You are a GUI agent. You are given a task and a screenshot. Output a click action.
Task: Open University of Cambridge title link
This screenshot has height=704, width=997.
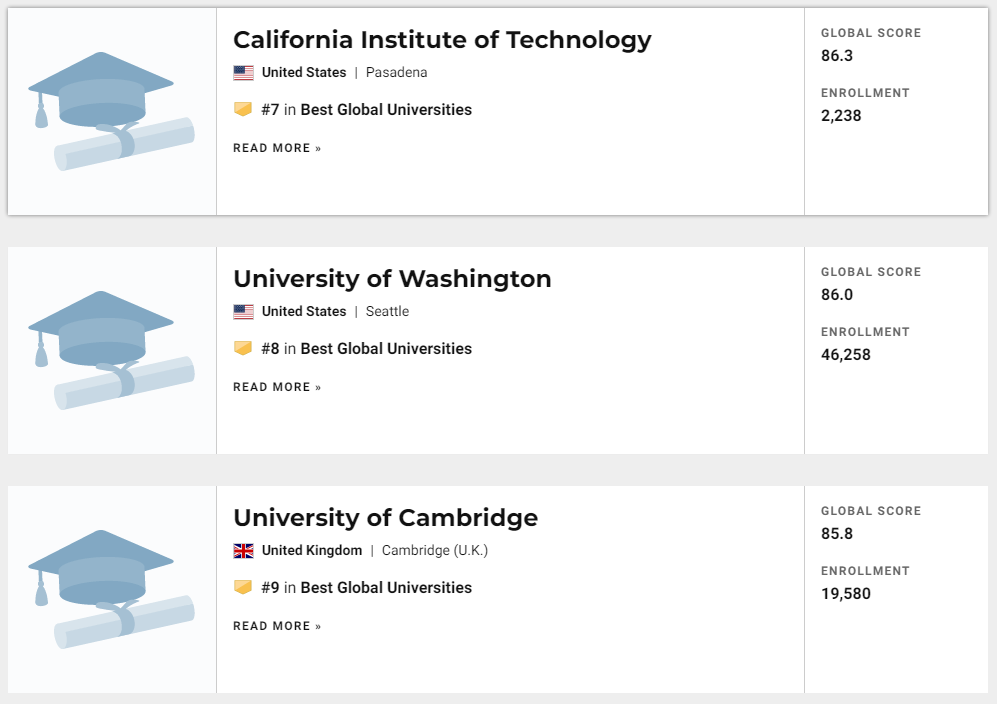coord(385,518)
